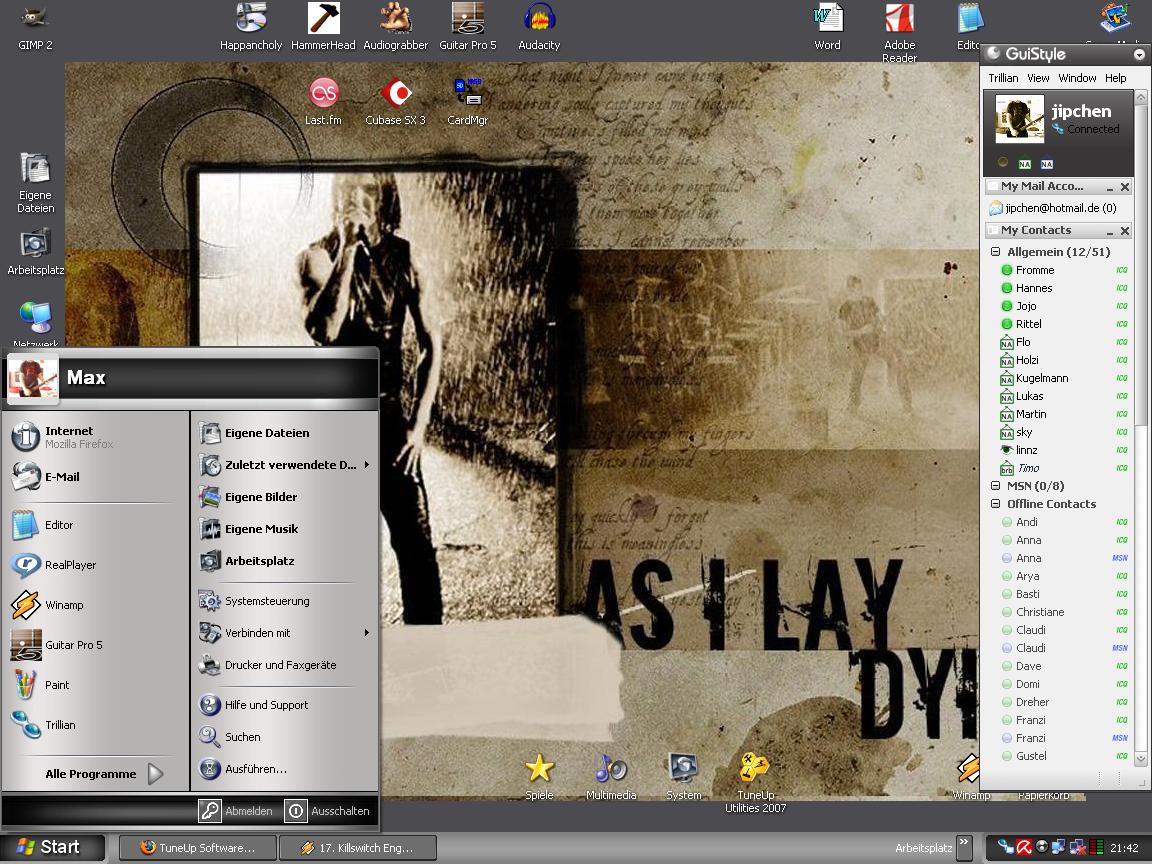Switch to 17. Killswitch Eng... taskbar button
1152x864 pixels.
(358, 848)
